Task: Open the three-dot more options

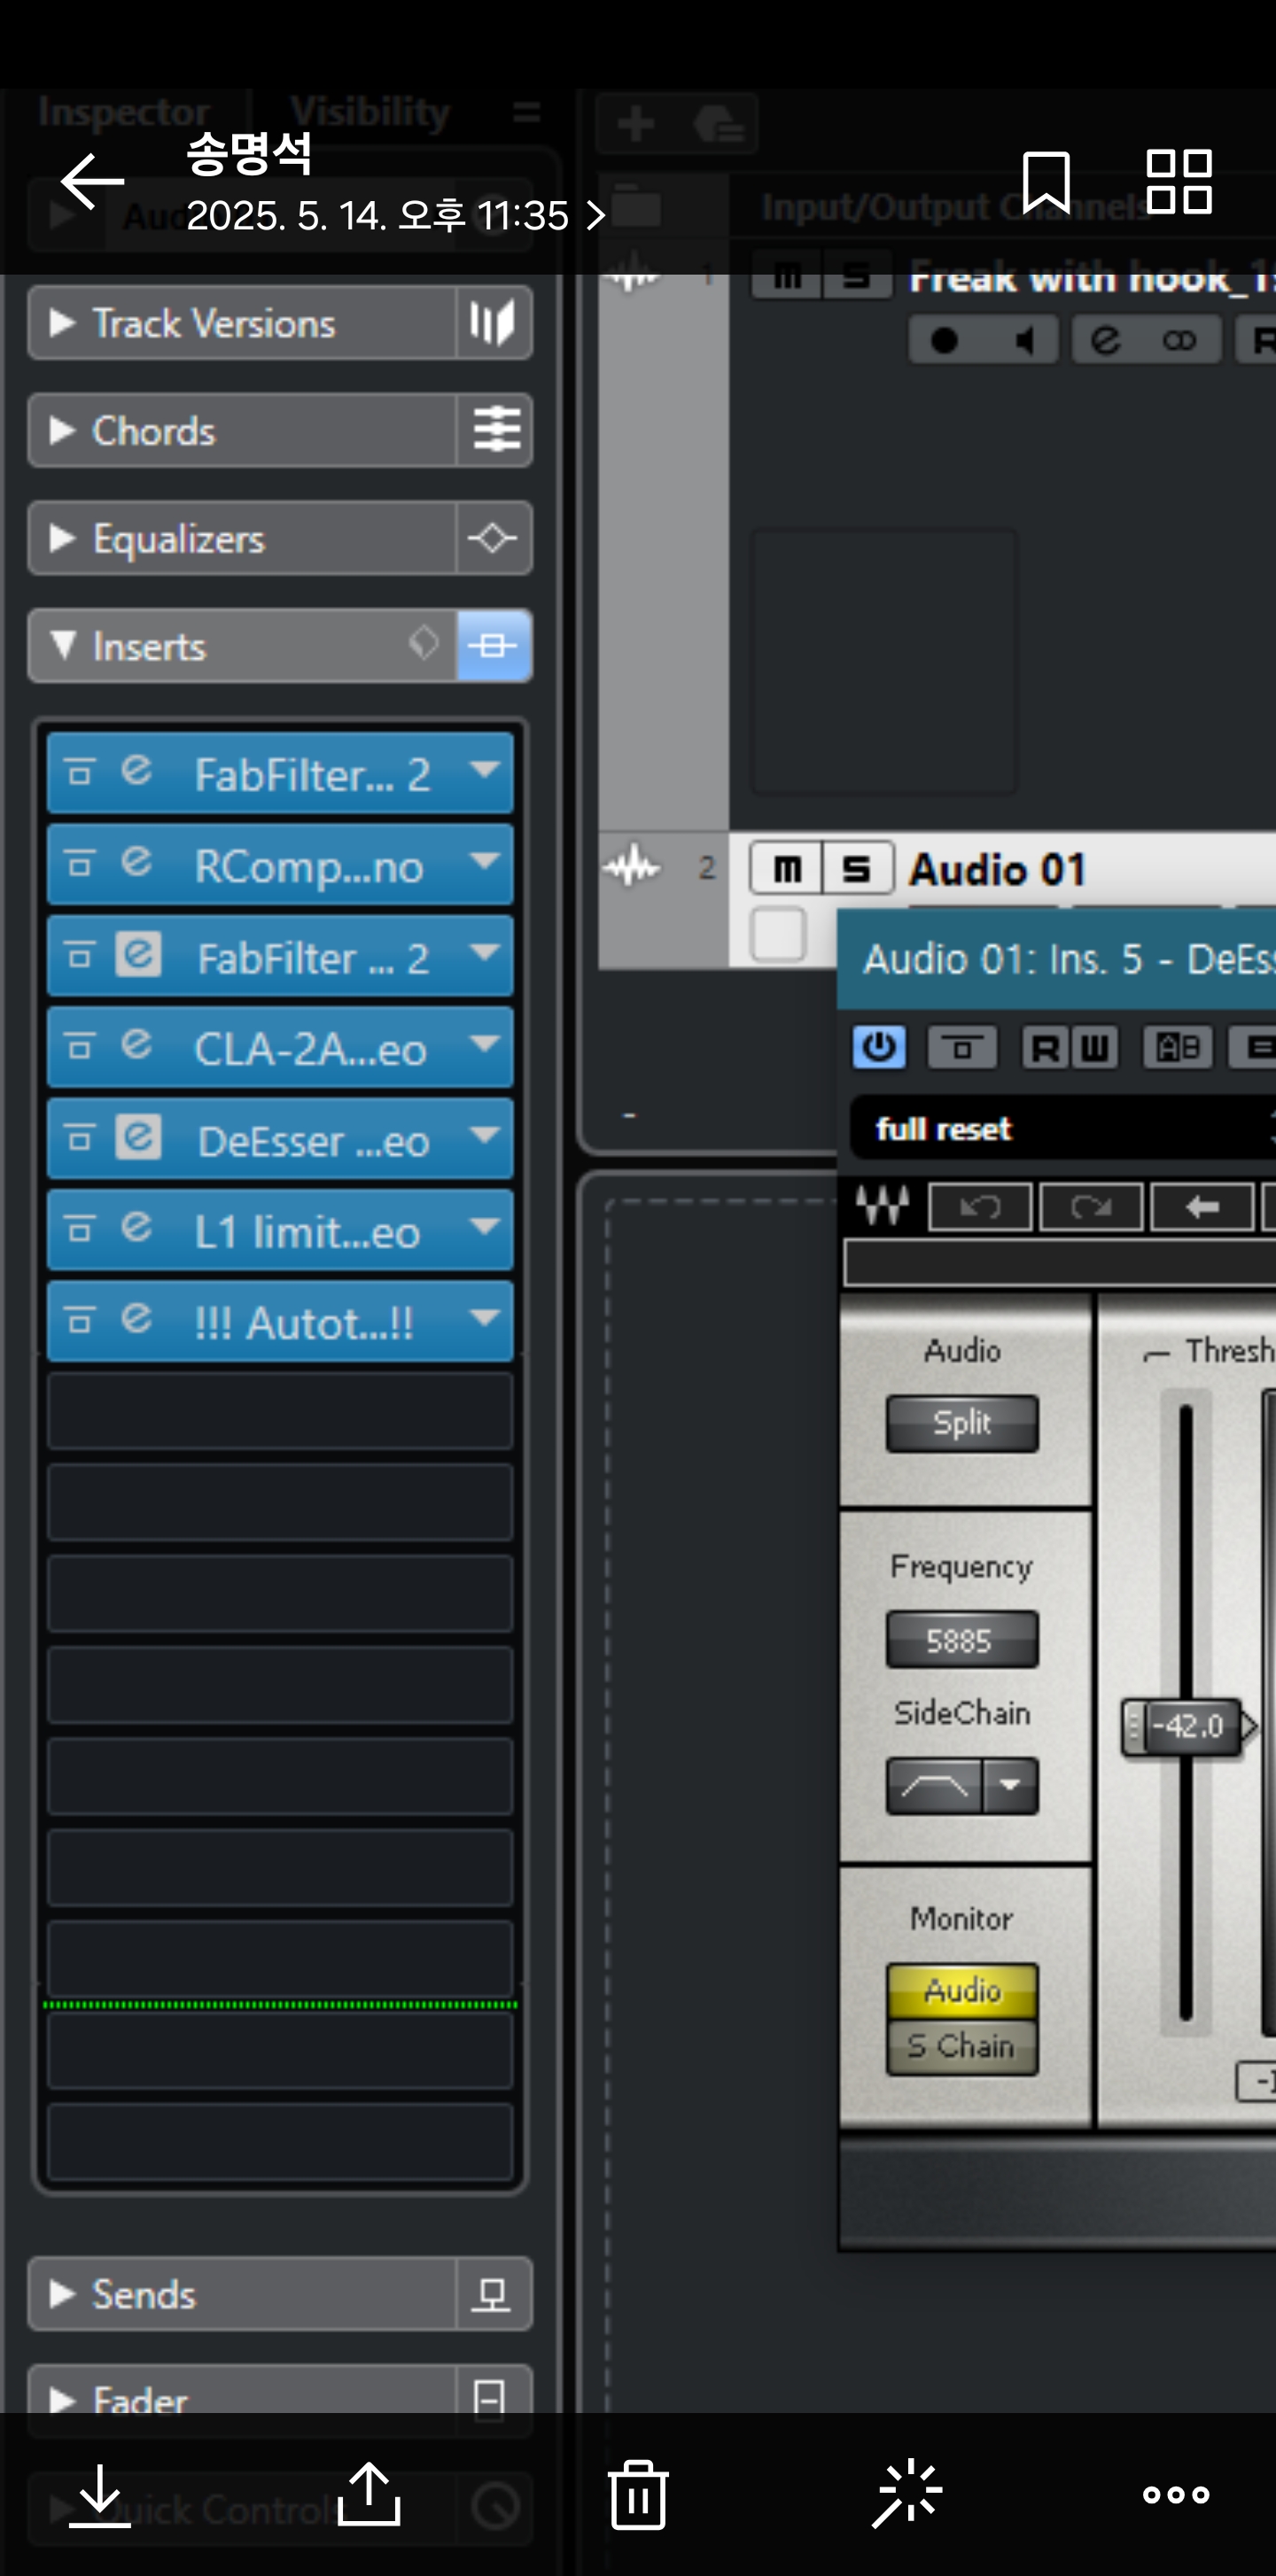Action: (1176, 2495)
